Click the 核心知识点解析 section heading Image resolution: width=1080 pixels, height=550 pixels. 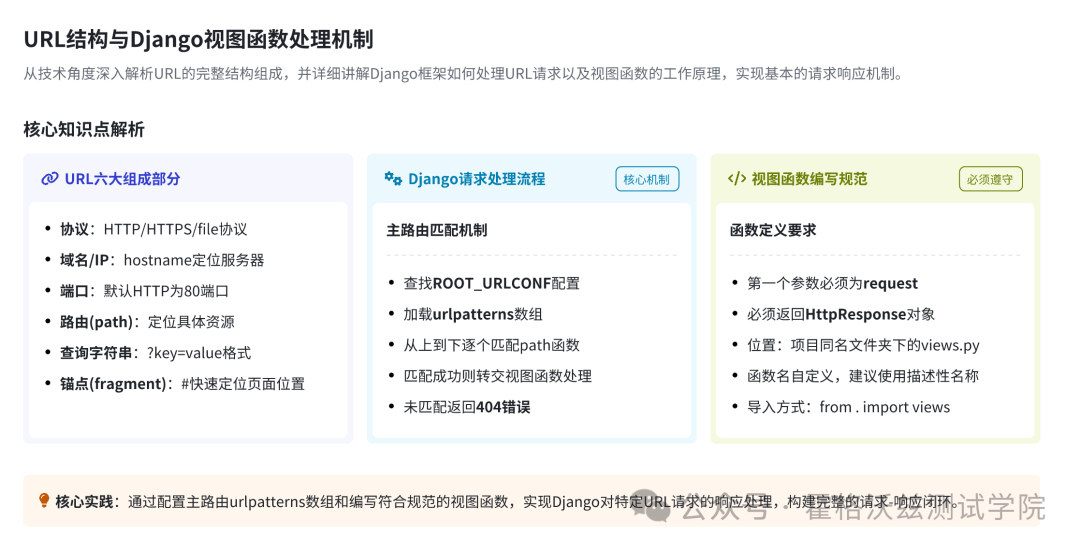point(84,129)
